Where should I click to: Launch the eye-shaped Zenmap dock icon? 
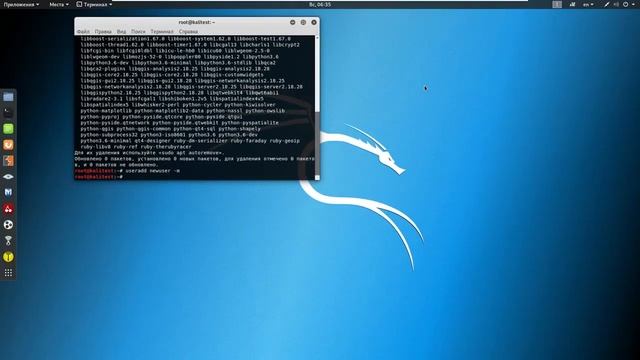click(8, 177)
